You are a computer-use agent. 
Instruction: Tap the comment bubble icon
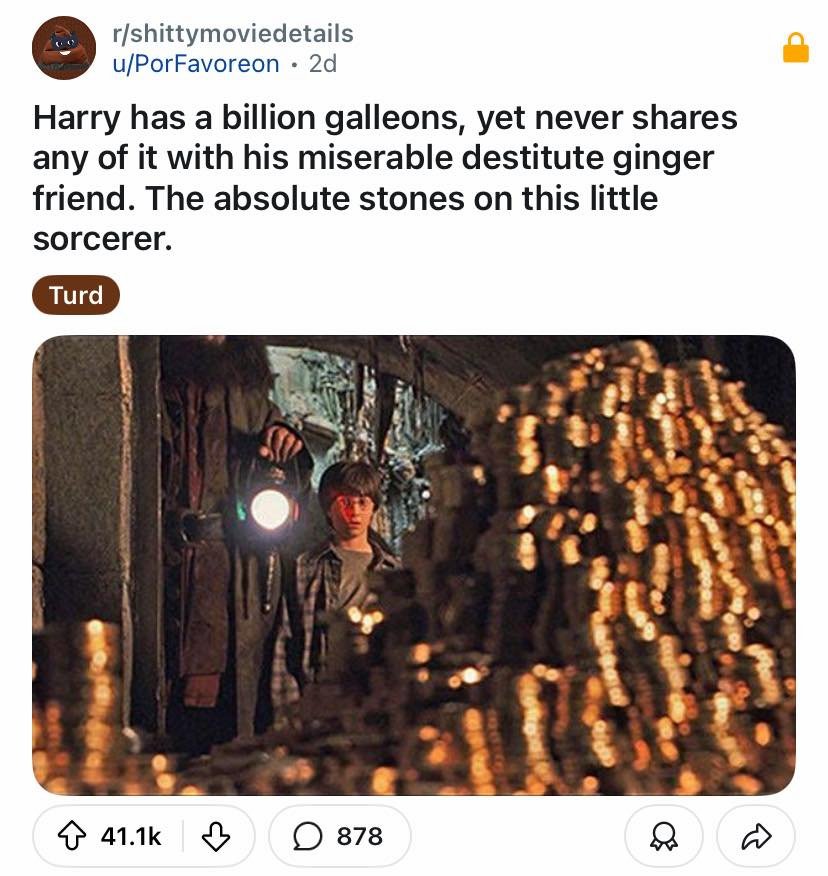pyautogui.click(x=309, y=836)
